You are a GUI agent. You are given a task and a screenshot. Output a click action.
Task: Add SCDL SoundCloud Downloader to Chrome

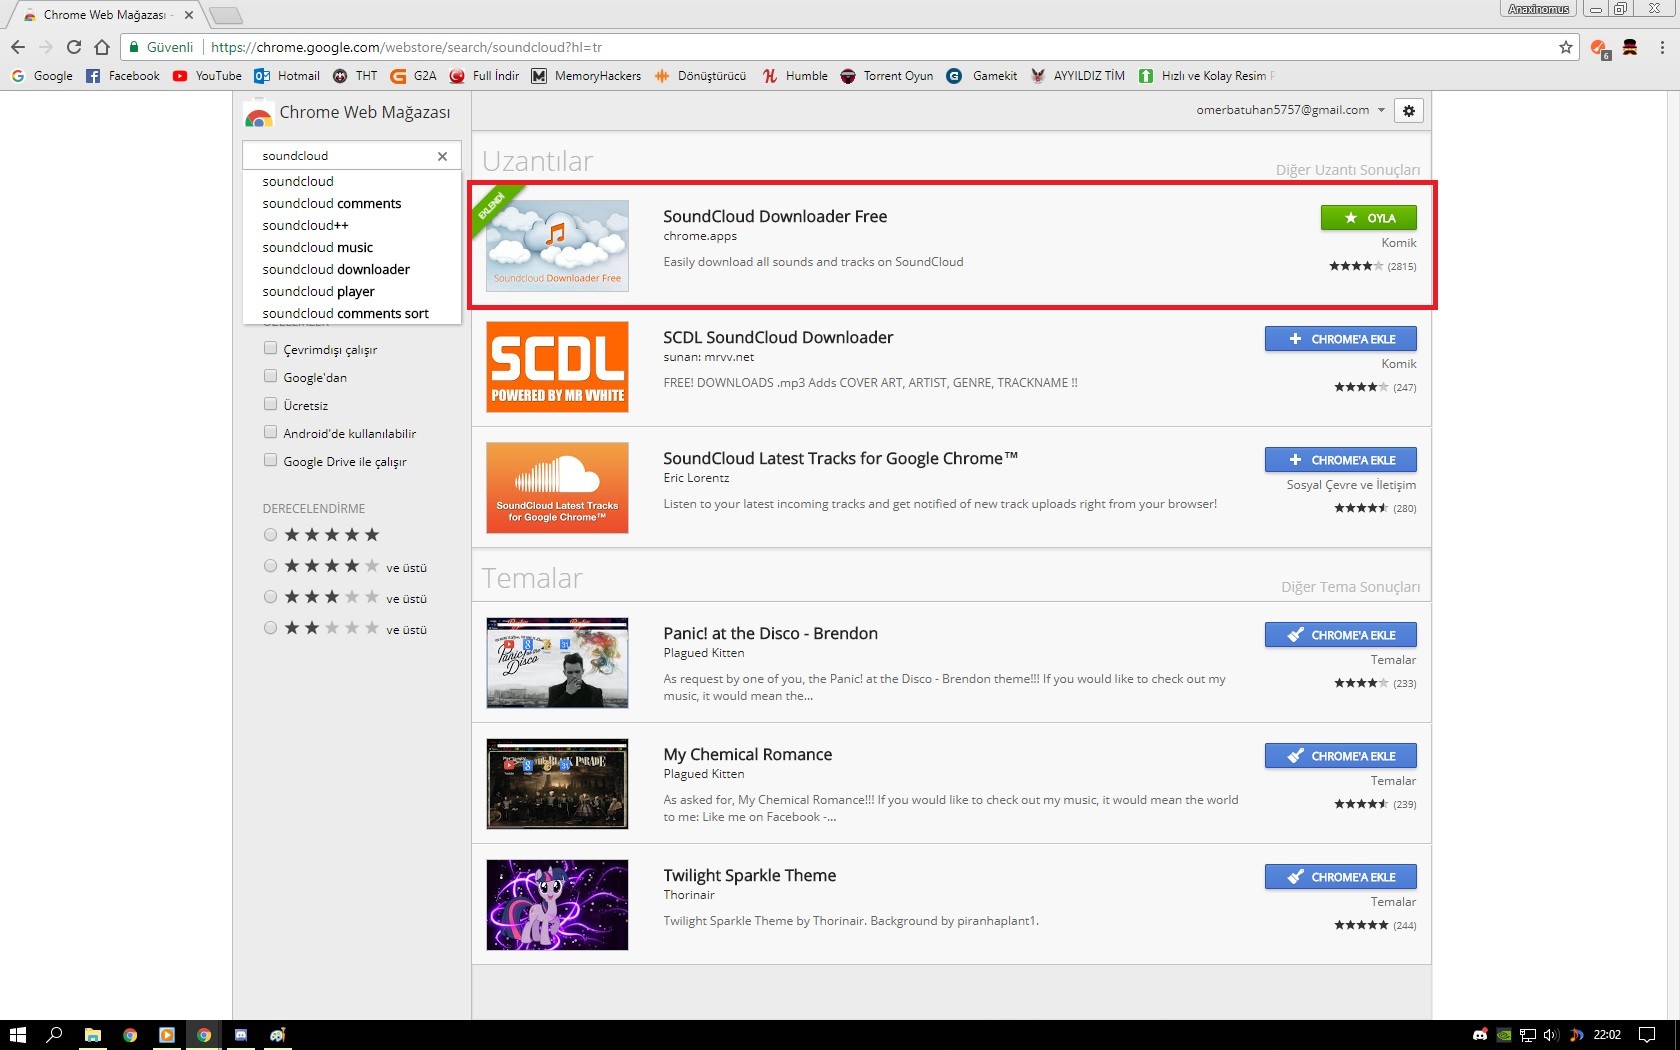pos(1341,339)
